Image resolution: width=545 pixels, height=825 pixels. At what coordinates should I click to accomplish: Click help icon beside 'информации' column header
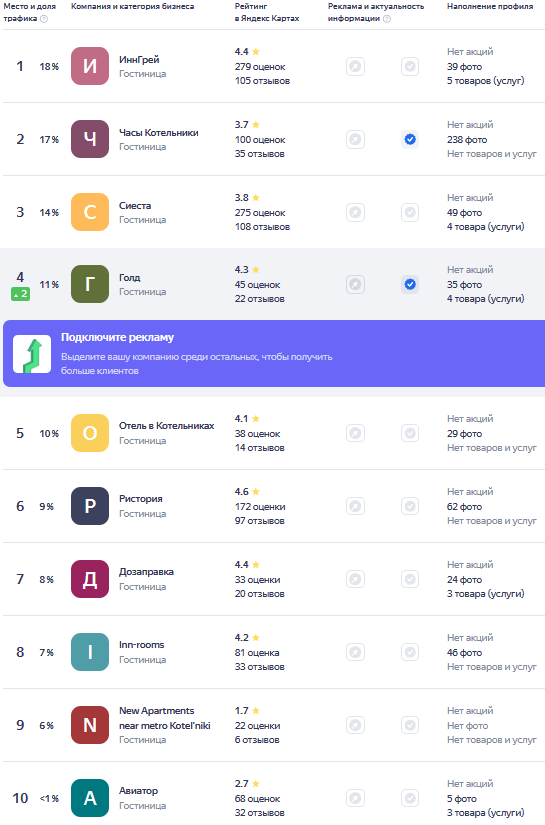pos(387,19)
